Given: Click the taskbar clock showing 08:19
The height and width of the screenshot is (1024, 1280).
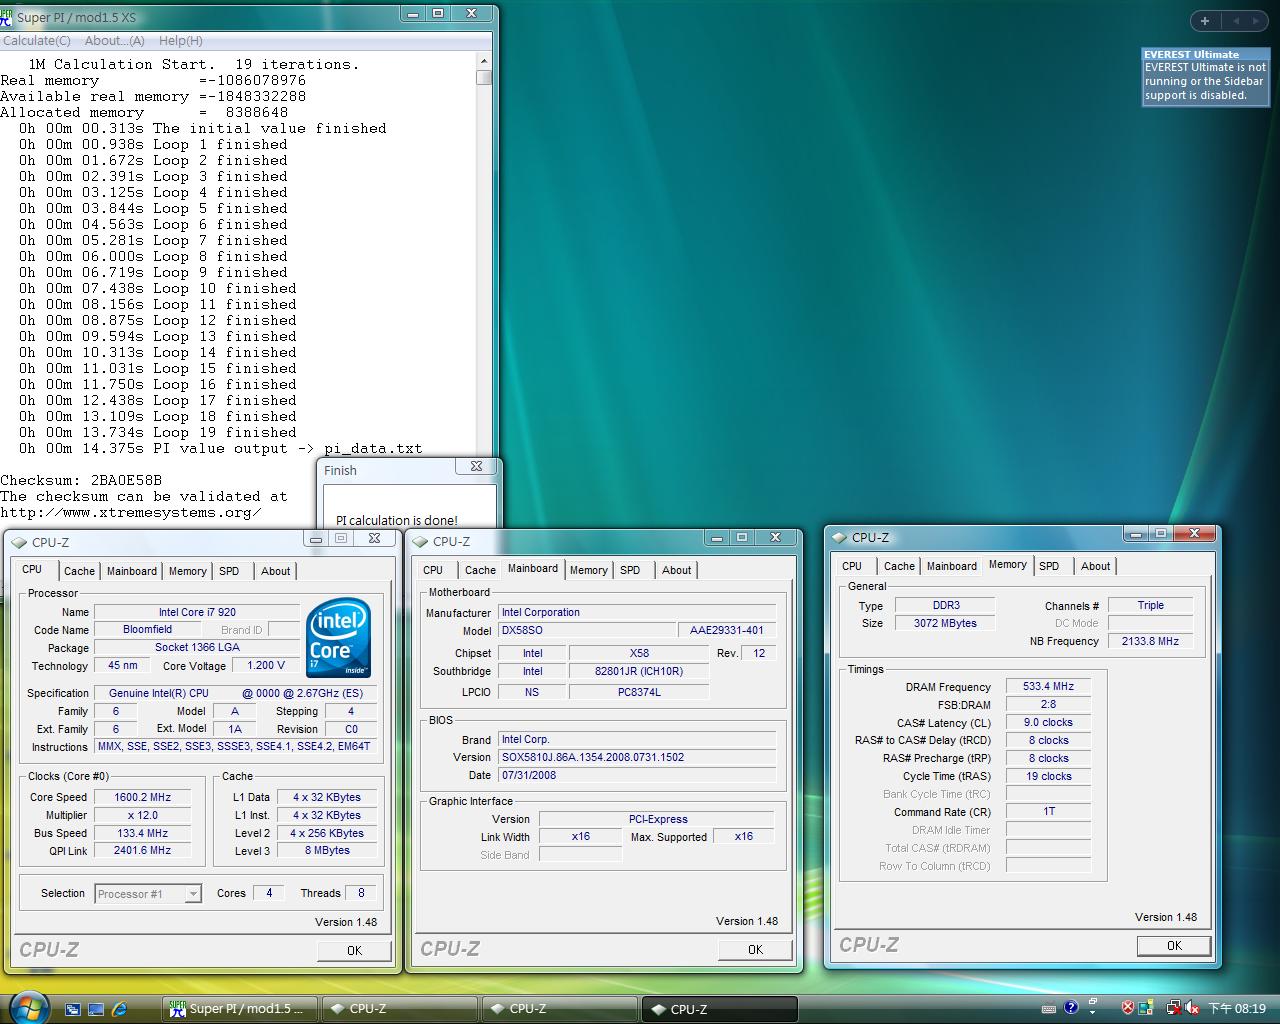Looking at the screenshot, I should pyautogui.click(x=1237, y=1009).
